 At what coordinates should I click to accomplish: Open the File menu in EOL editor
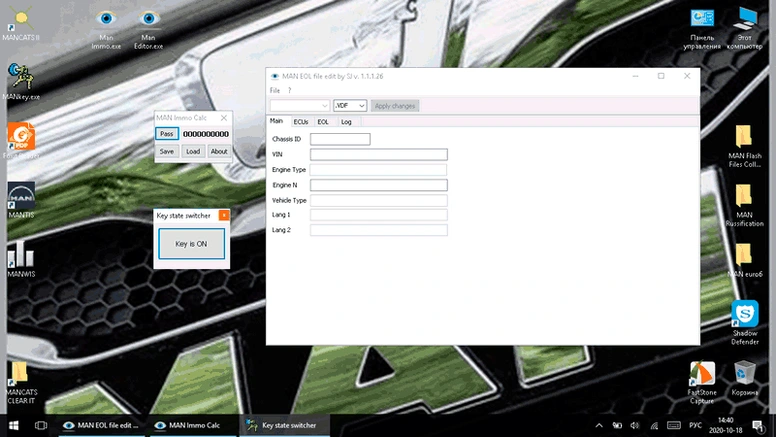(275, 91)
